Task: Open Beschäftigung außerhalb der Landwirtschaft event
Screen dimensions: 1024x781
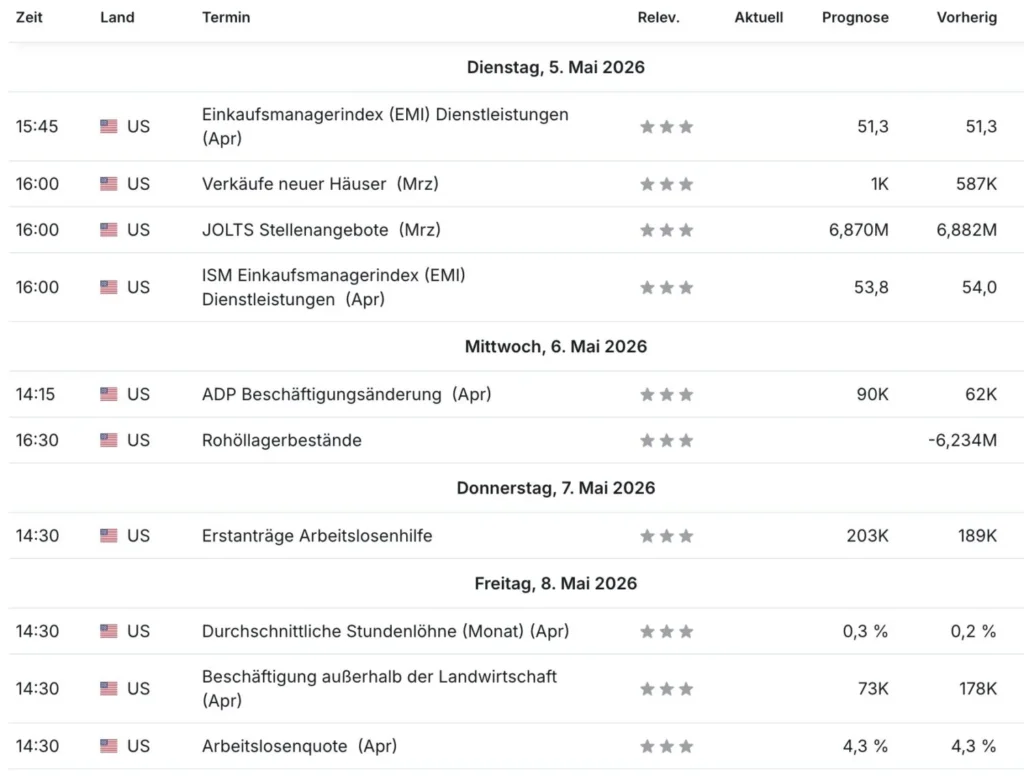Action: pos(379,688)
